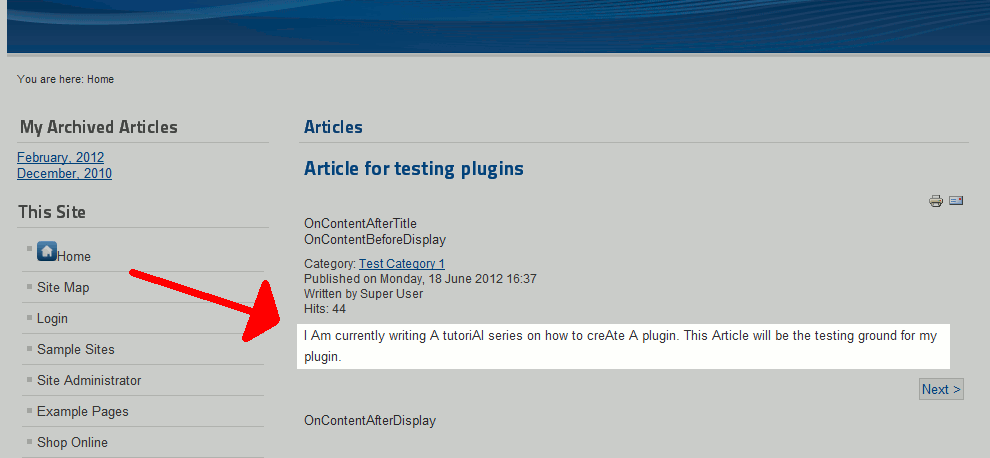This screenshot has width=990, height=458.
Task: Click the Home text menu item
Action: click(x=74, y=257)
